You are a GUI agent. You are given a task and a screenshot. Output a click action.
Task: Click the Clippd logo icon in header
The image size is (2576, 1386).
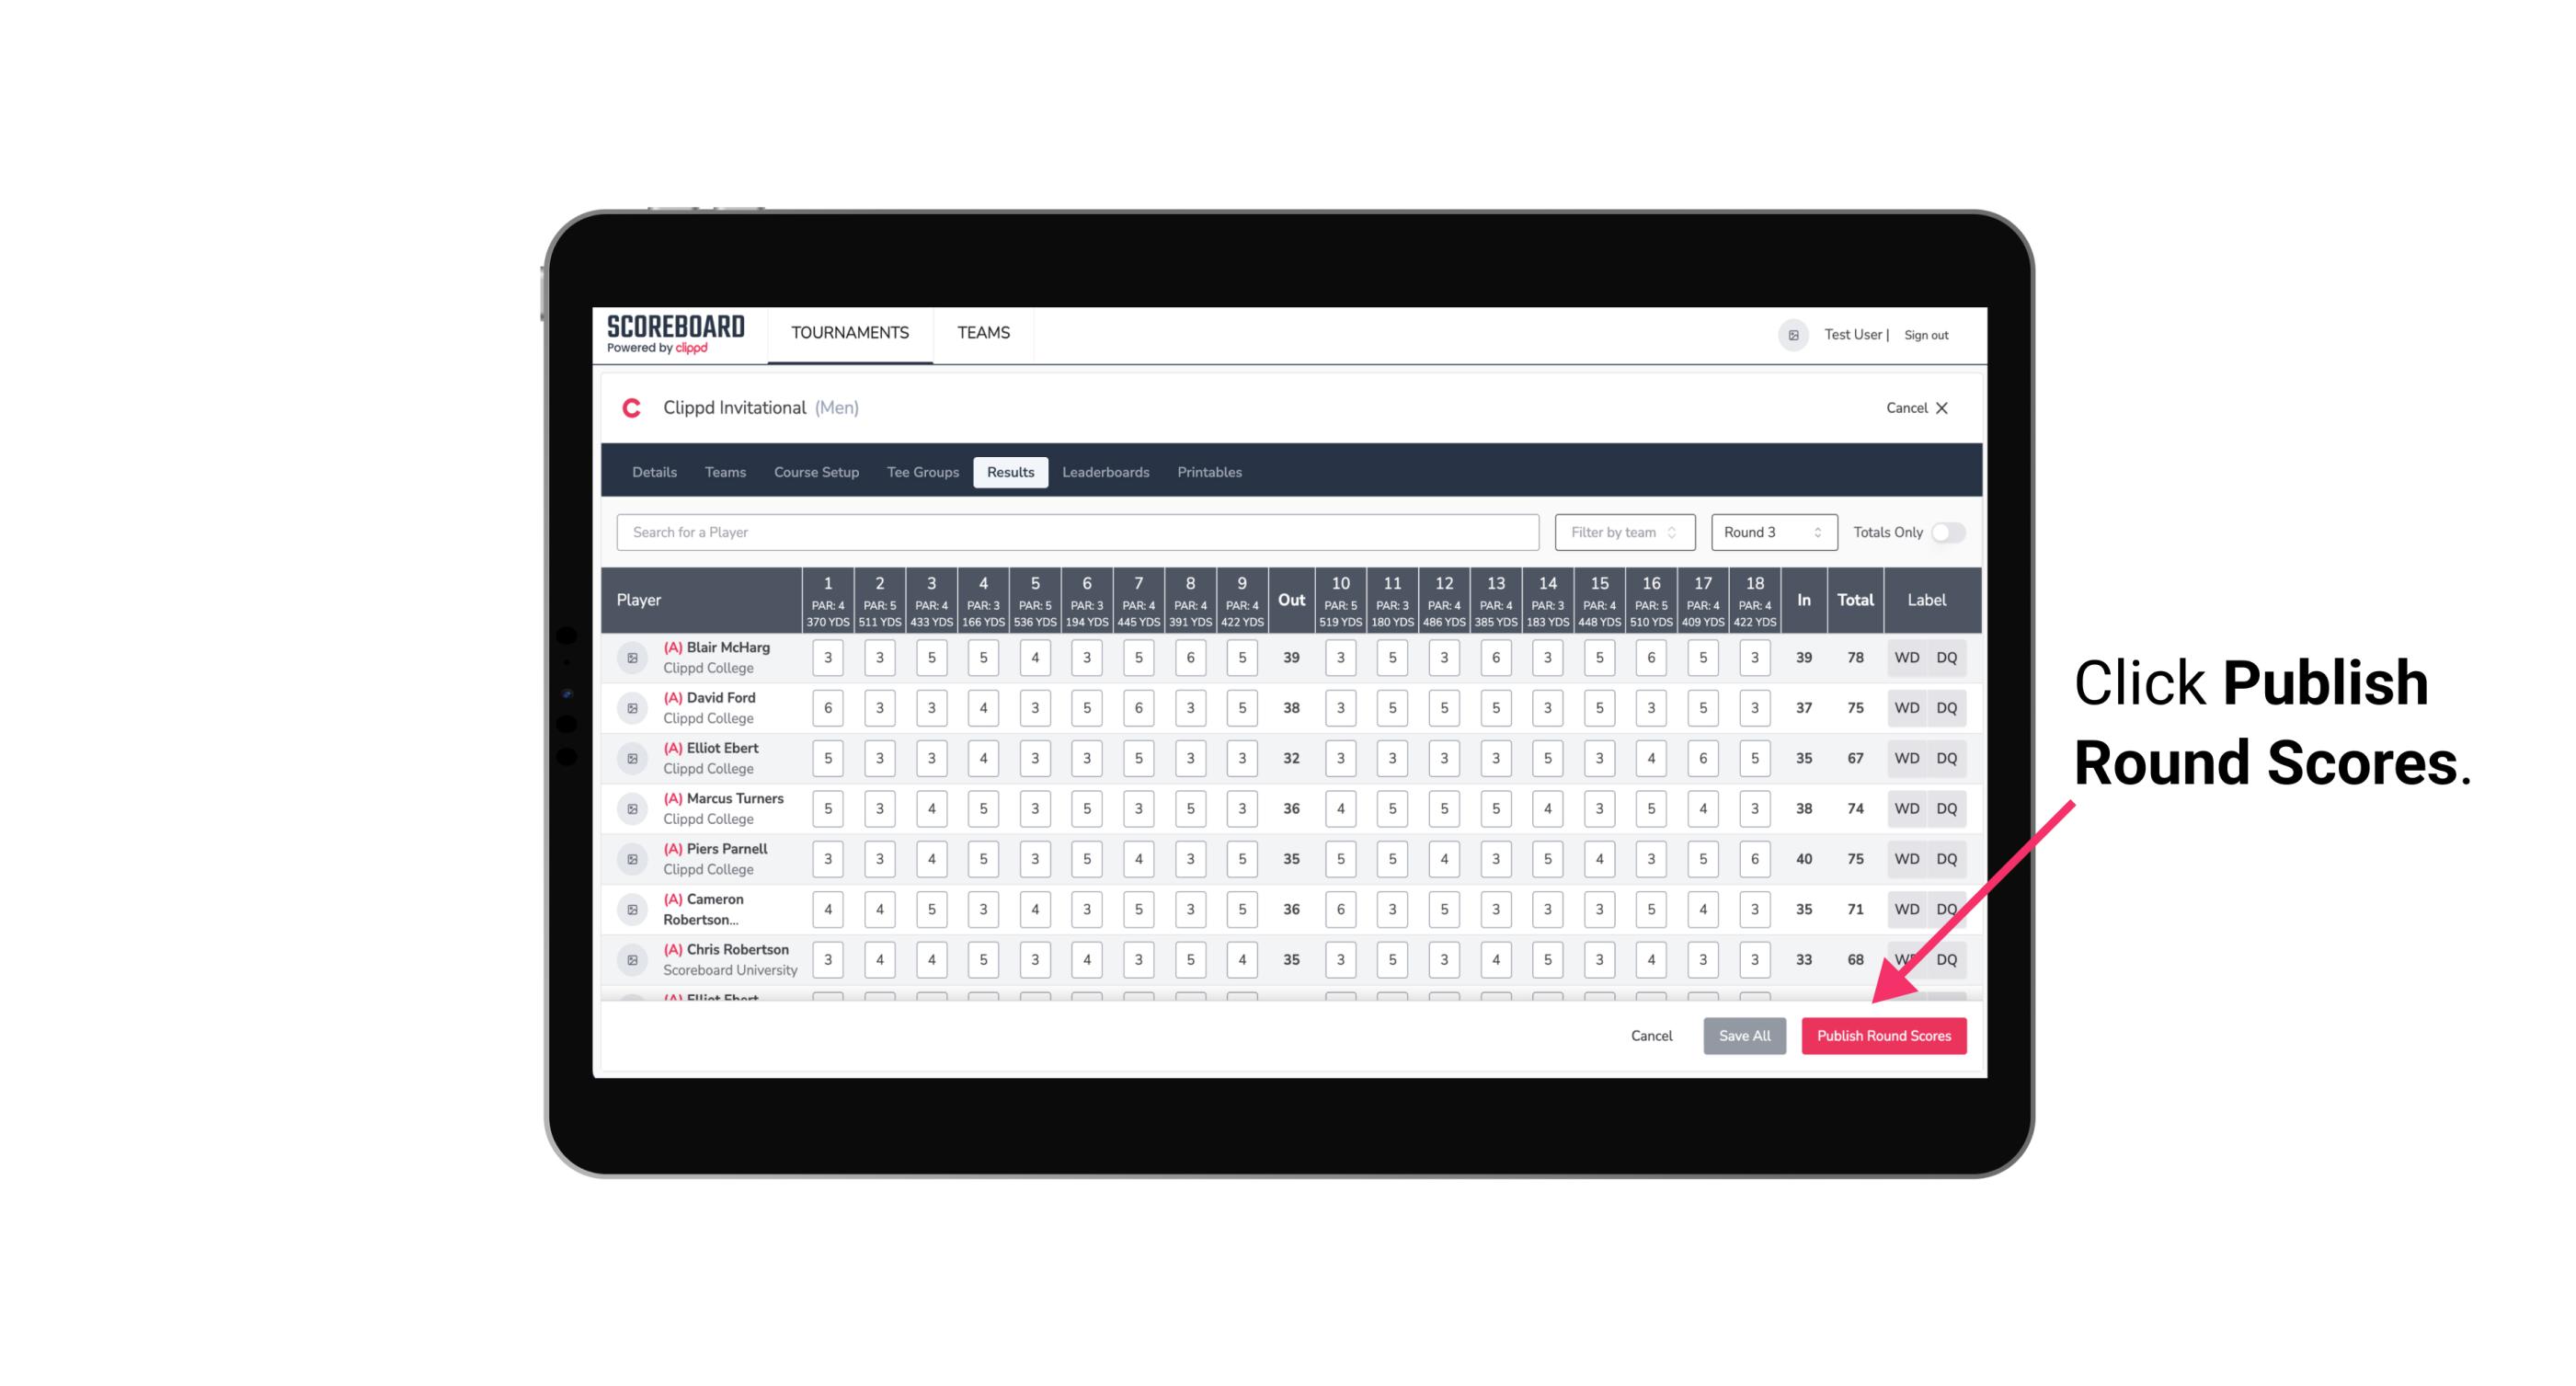[x=633, y=407]
